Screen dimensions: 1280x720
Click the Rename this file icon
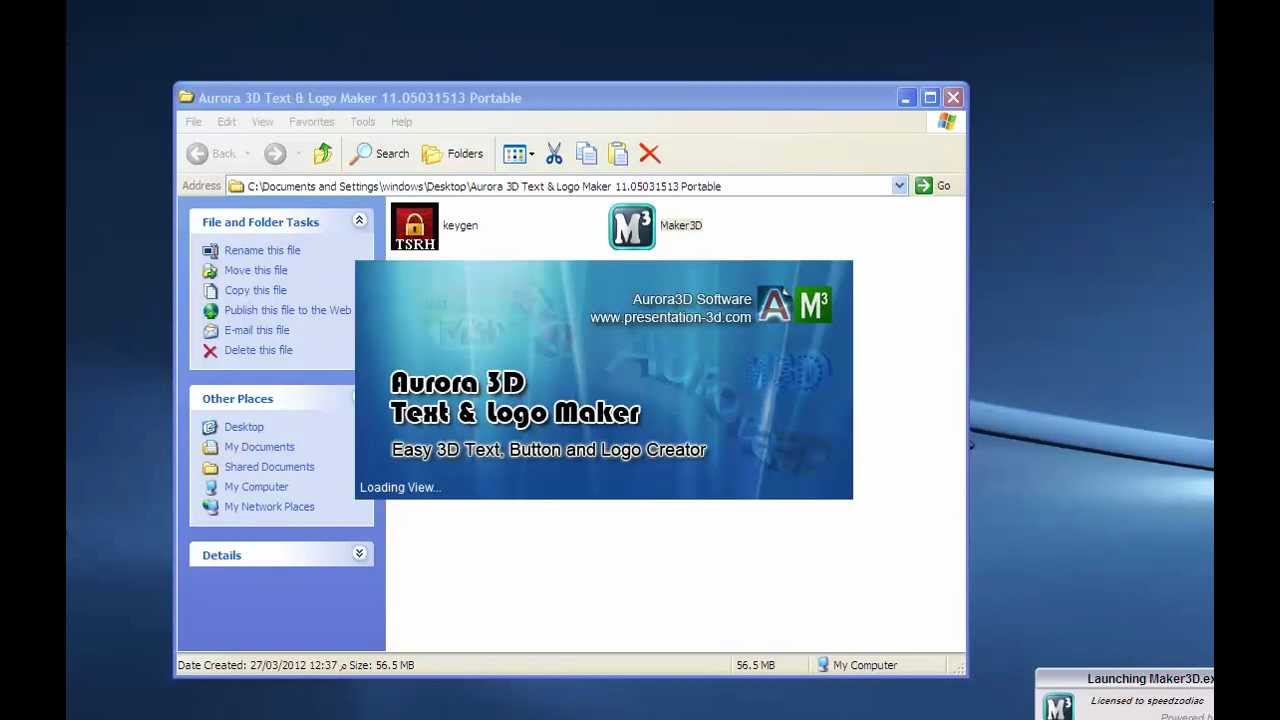(210, 250)
